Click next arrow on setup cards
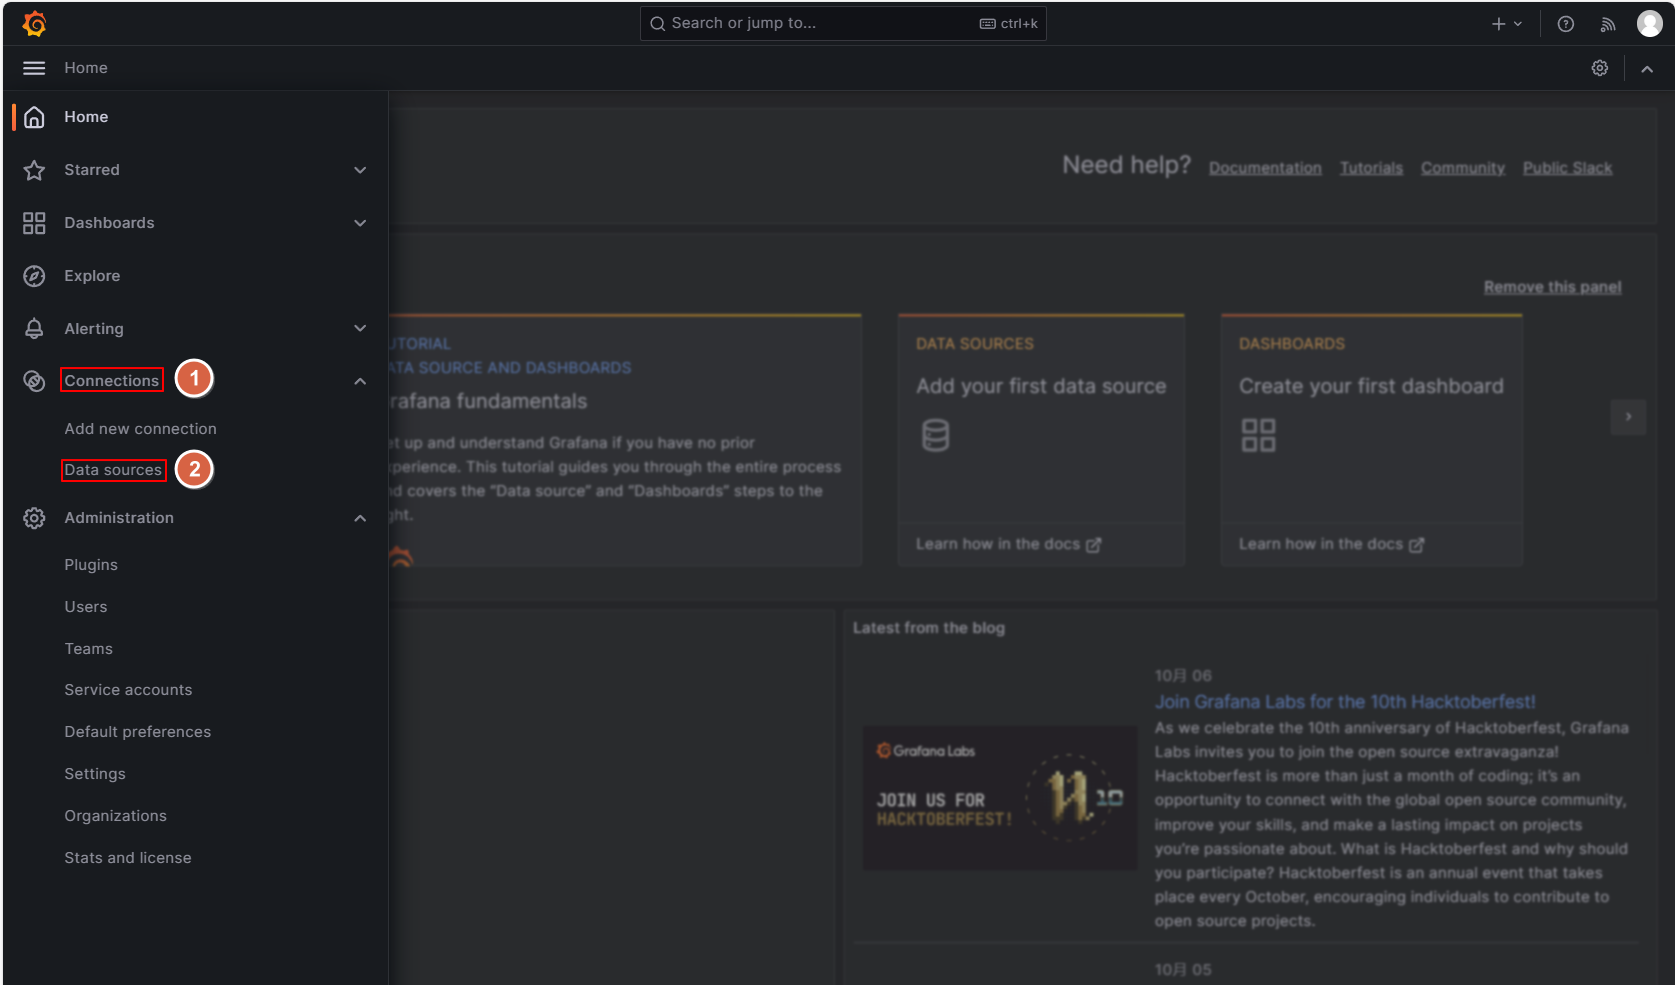The height and width of the screenshot is (985, 1675). point(1628,416)
